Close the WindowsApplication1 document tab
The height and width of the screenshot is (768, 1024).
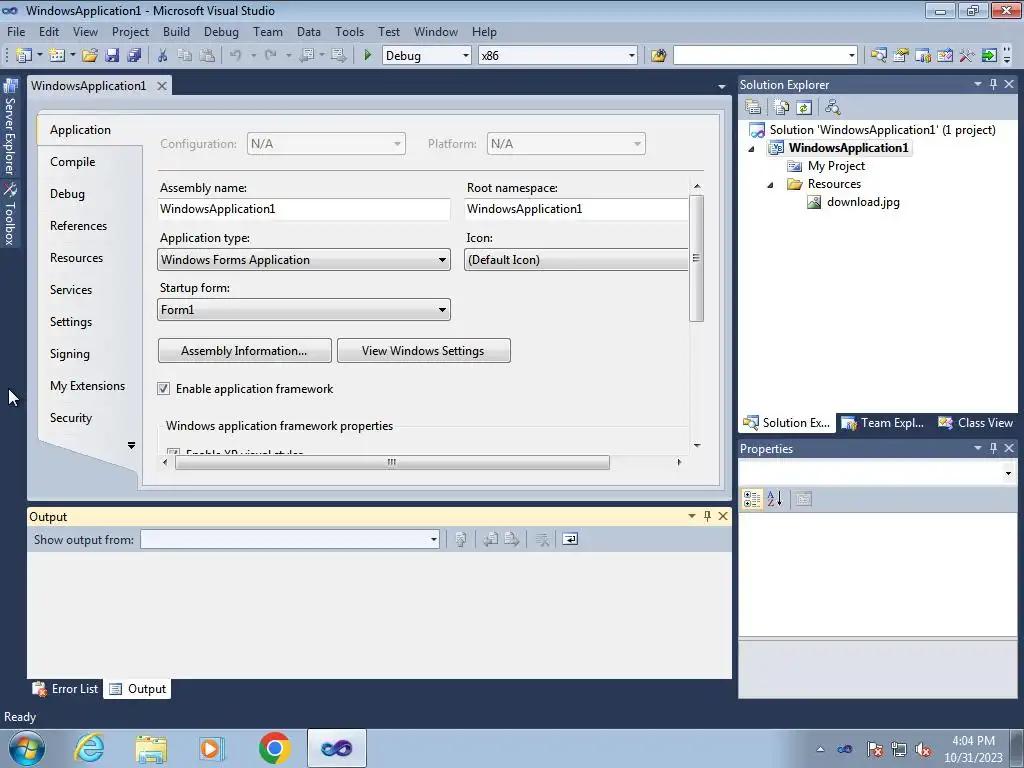pos(161,86)
